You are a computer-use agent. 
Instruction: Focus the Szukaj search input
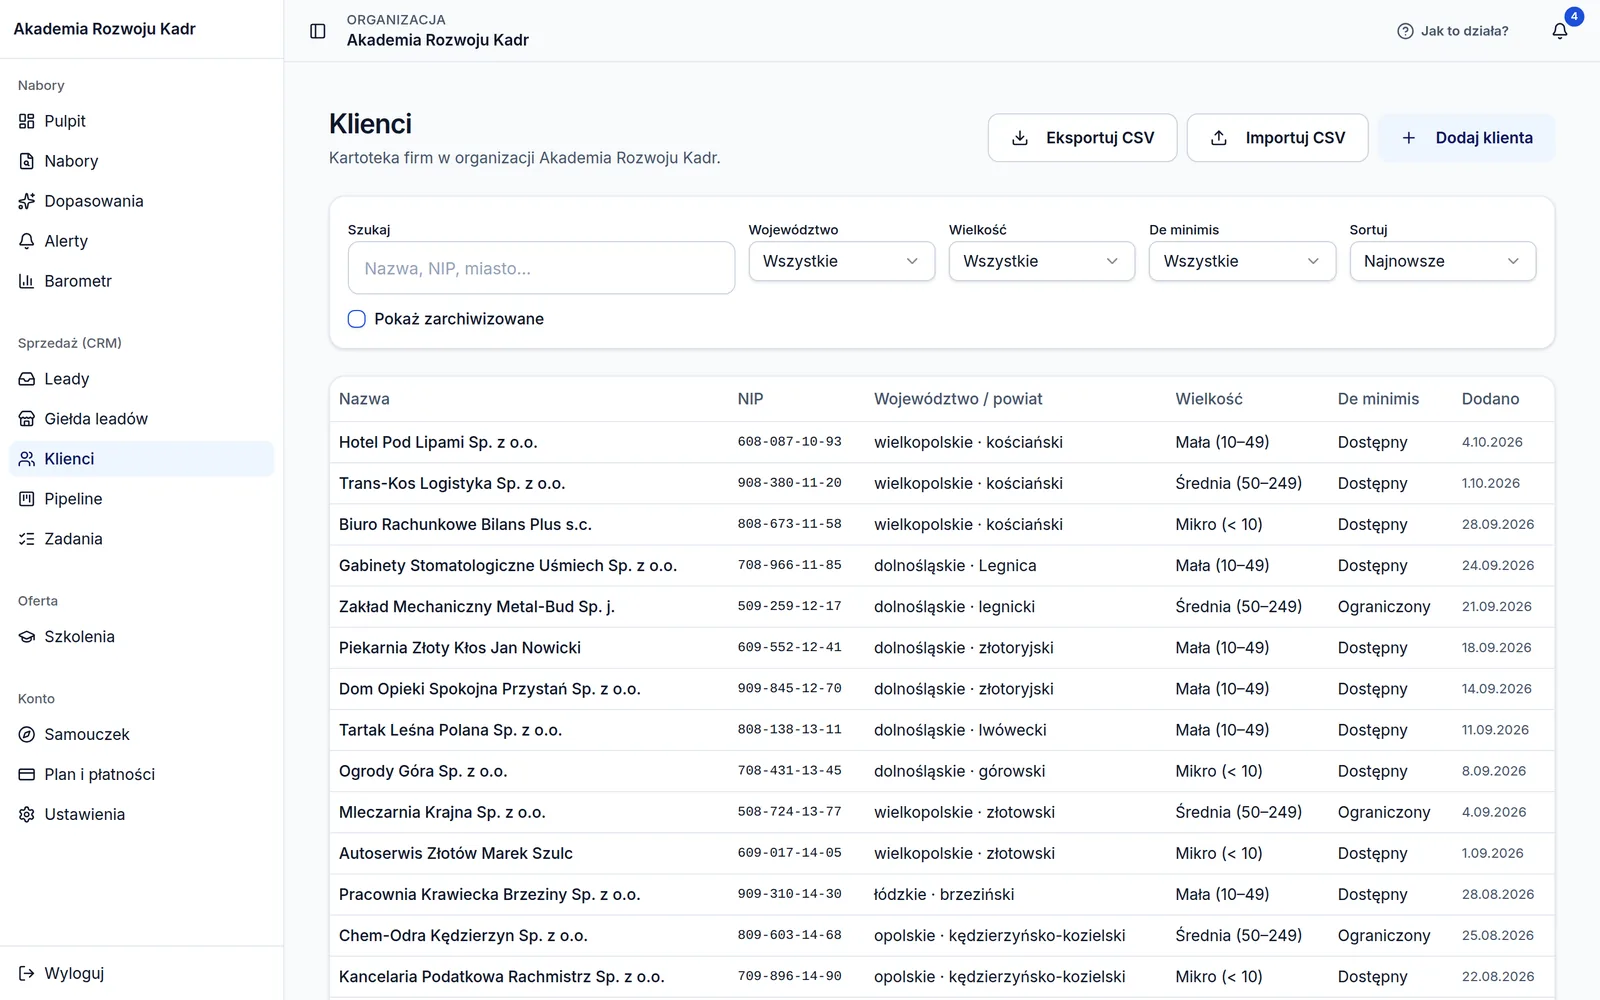(x=541, y=268)
